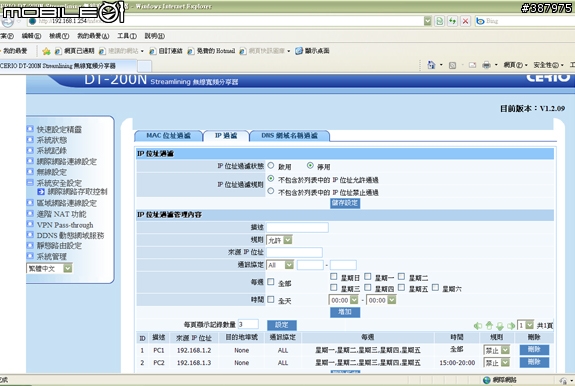The image size is (575, 386).
Task: Open the 通訊協定 All dropdown
Action: tap(280, 265)
